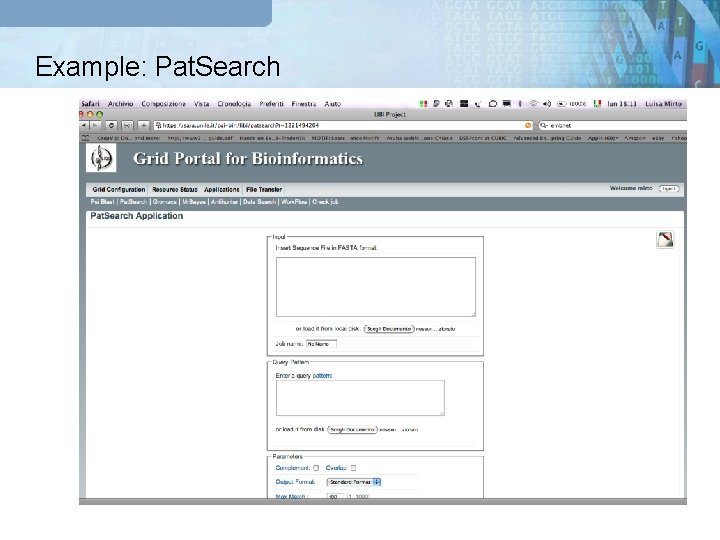Click the Italian flag input icon
Viewport: 720px width, 540px height.
click(597, 104)
